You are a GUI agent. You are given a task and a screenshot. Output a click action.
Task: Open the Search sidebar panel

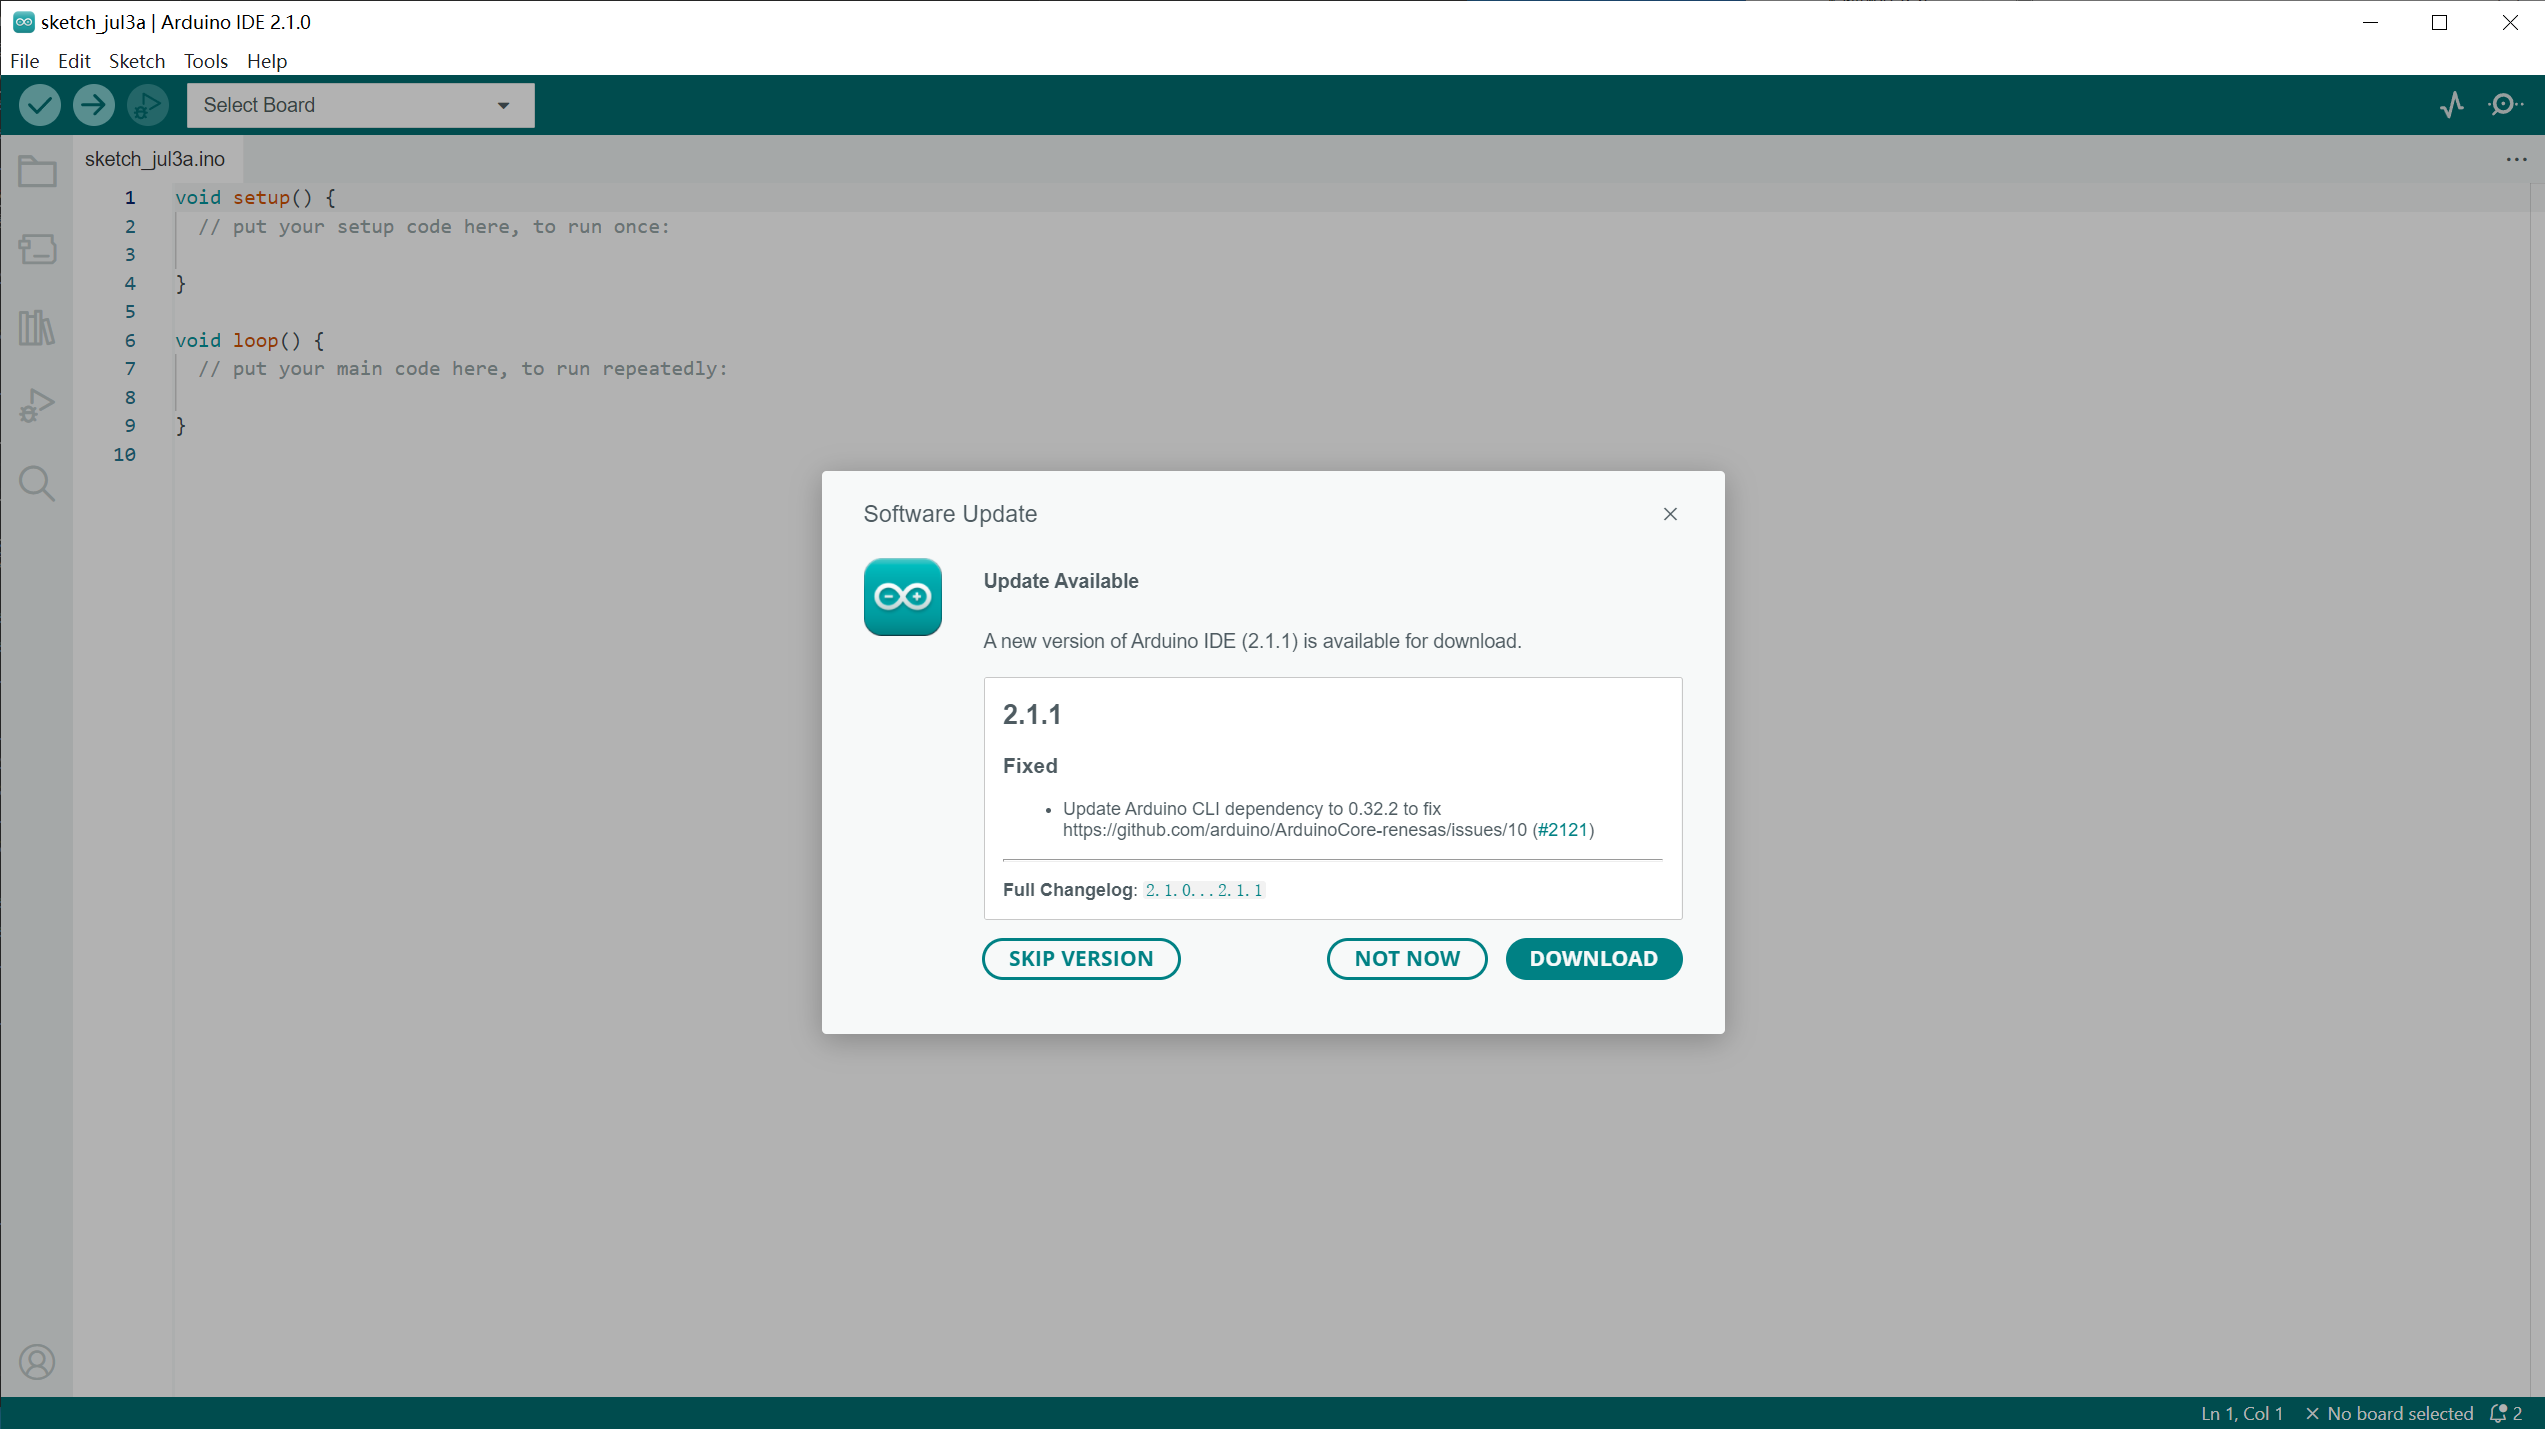coord(37,483)
